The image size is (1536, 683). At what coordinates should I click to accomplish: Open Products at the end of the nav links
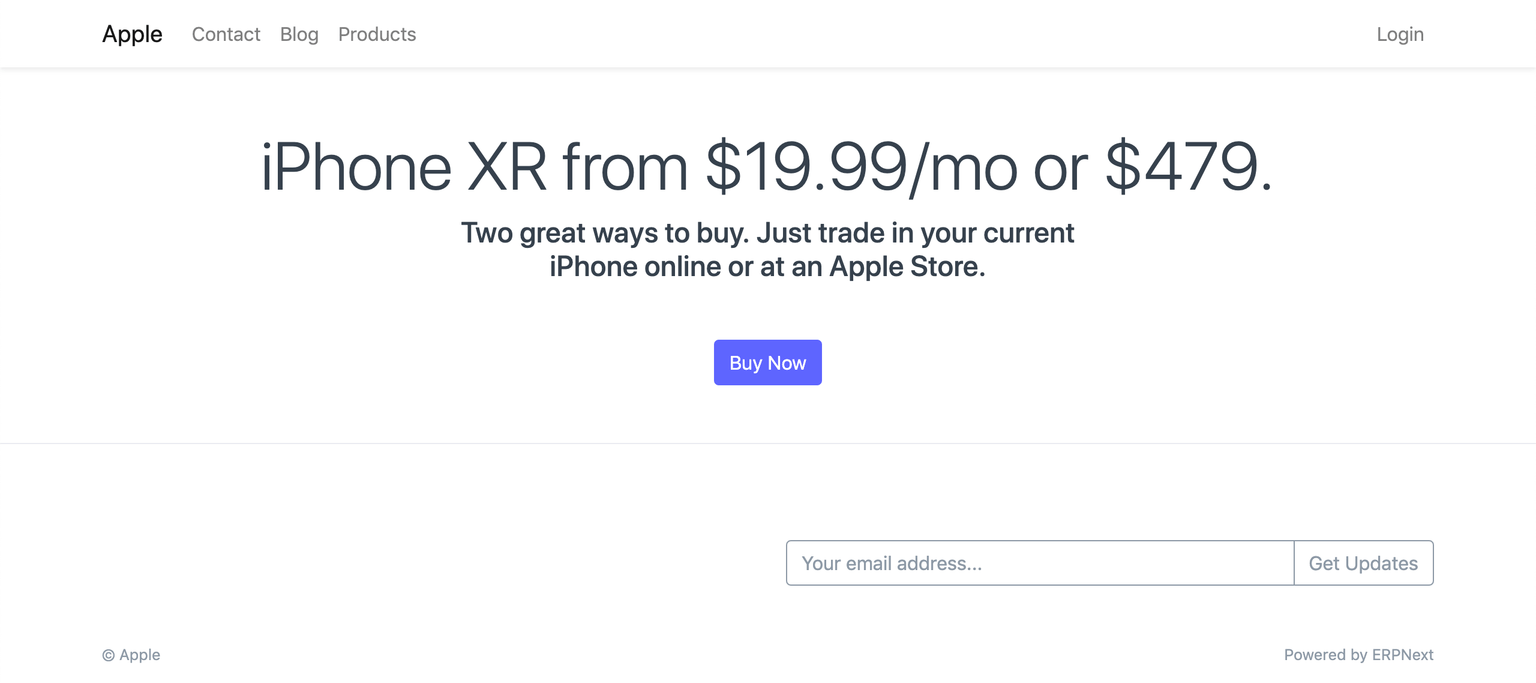[x=377, y=34]
